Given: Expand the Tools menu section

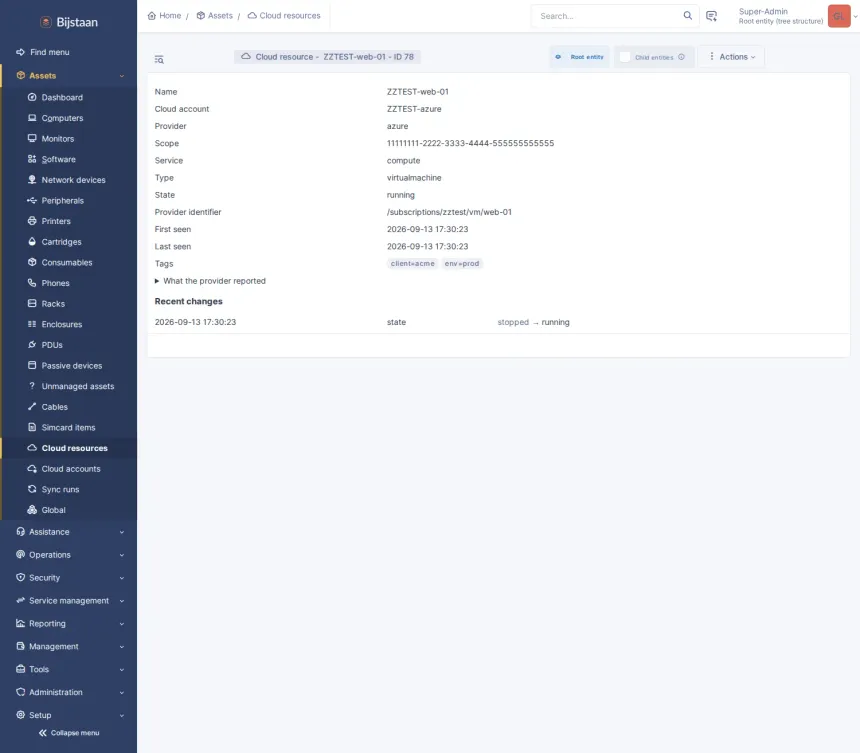Looking at the screenshot, I should coord(122,670).
